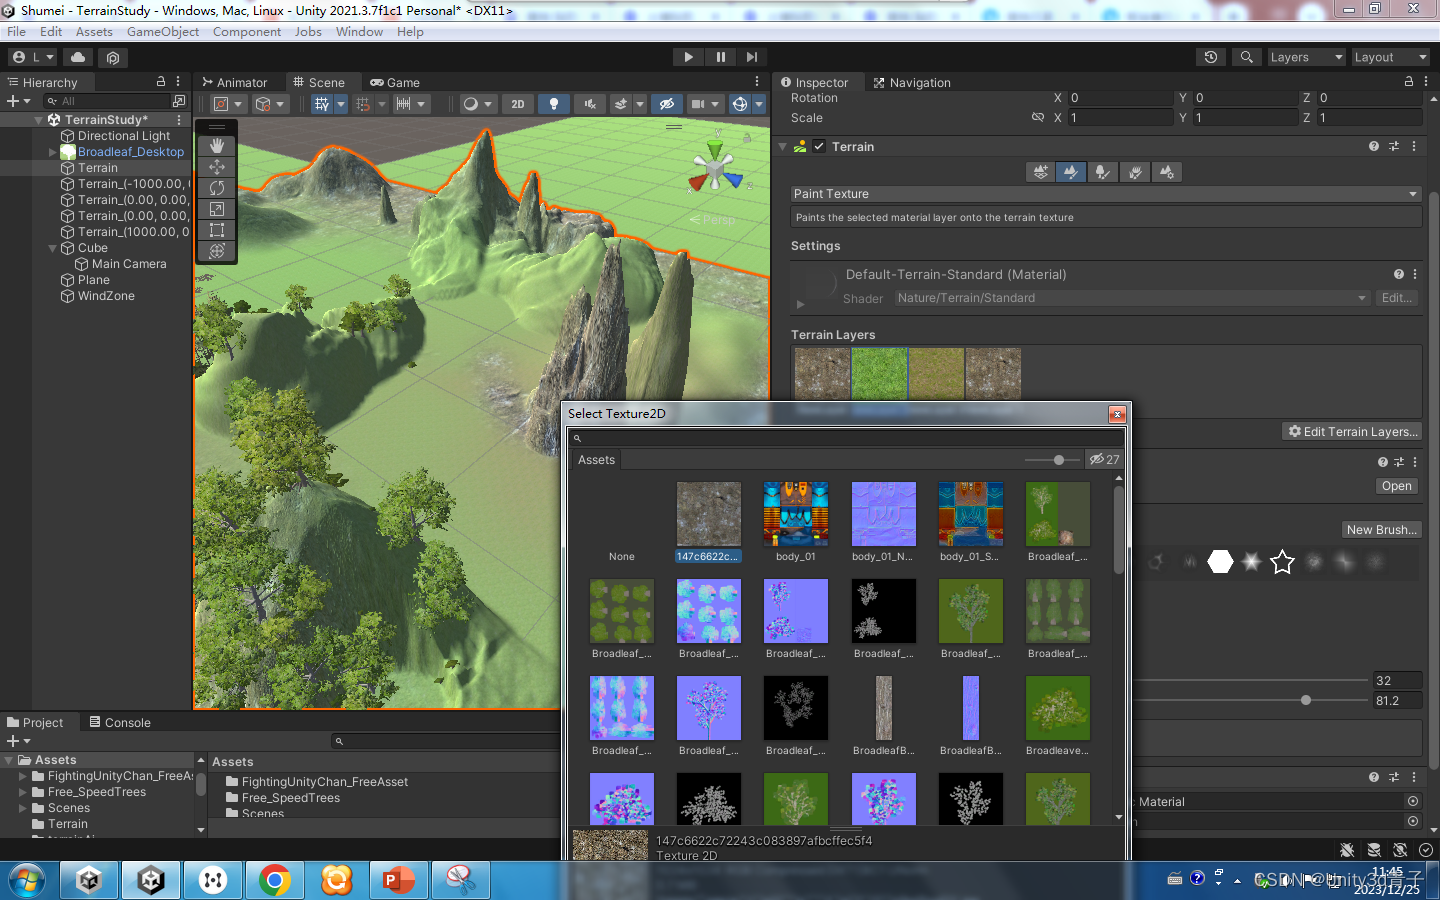Image resolution: width=1440 pixels, height=900 pixels.
Task: Open the cloud services icon
Action: pos(78,57)
